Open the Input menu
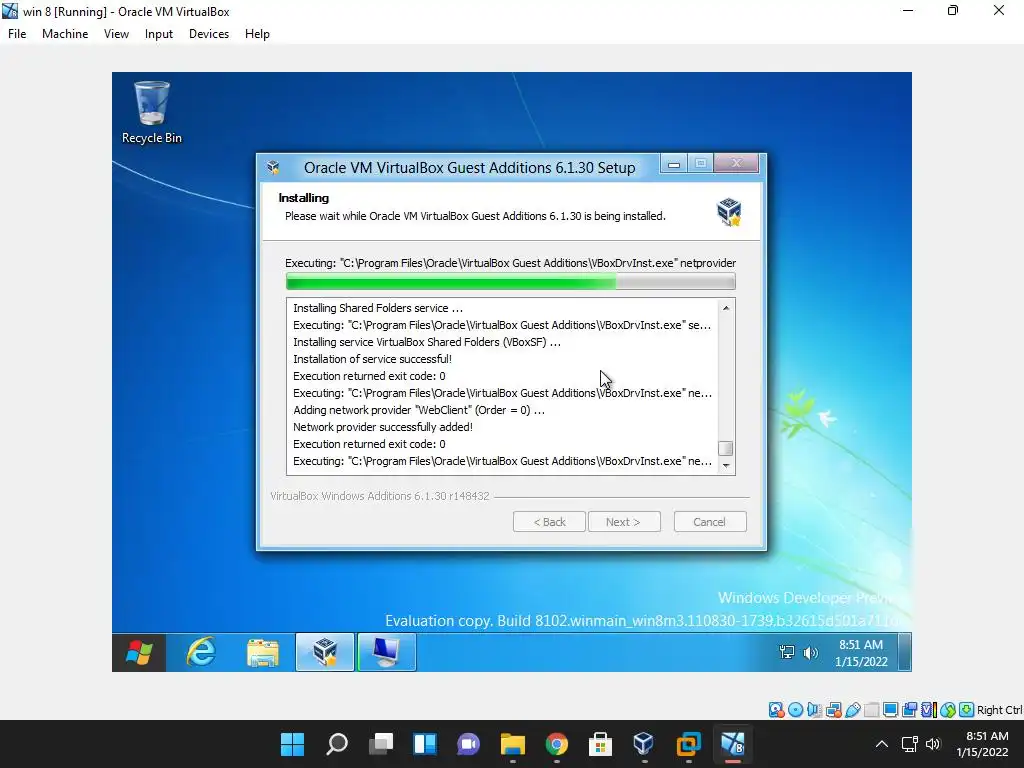The width and height of the screenshot is (1024, 768). coord(159,34)
